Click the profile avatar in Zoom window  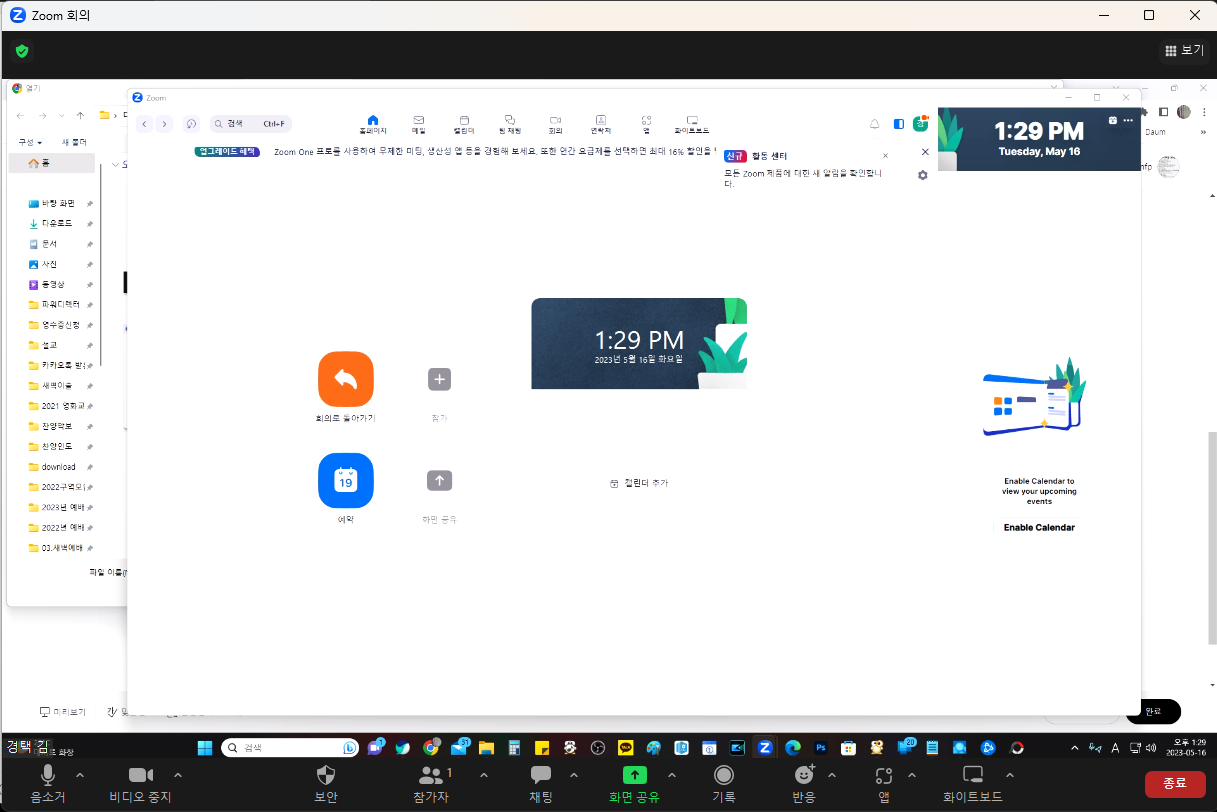920,123
